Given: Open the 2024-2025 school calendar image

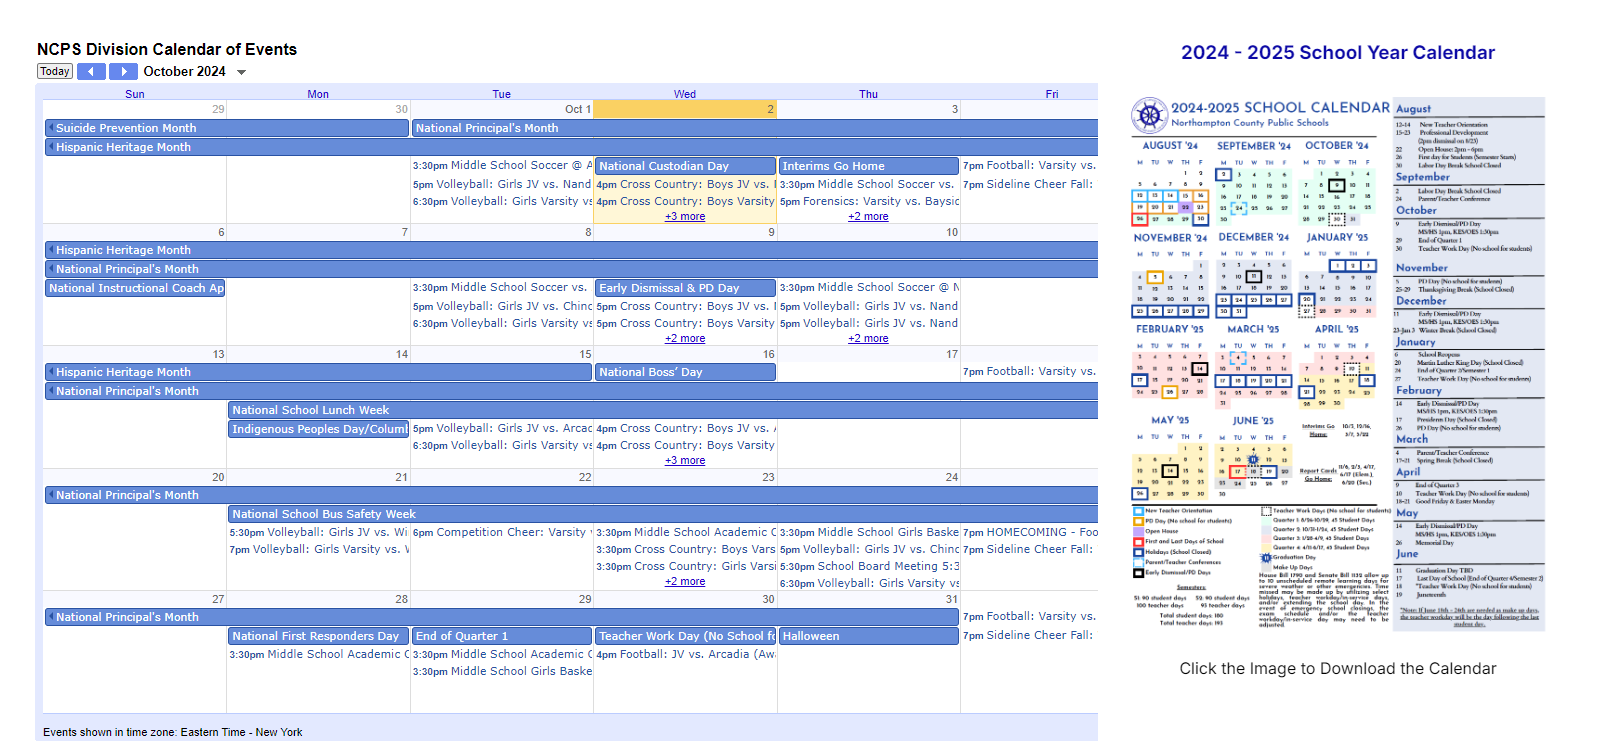Looking at the screenshot, I should pos(1338,364).
